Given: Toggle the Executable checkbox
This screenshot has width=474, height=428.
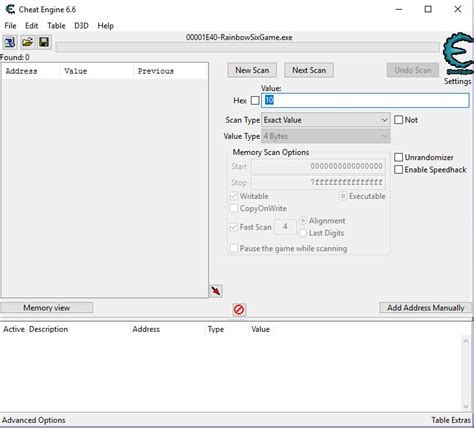Looking at the screenshot, I should 343,196.
